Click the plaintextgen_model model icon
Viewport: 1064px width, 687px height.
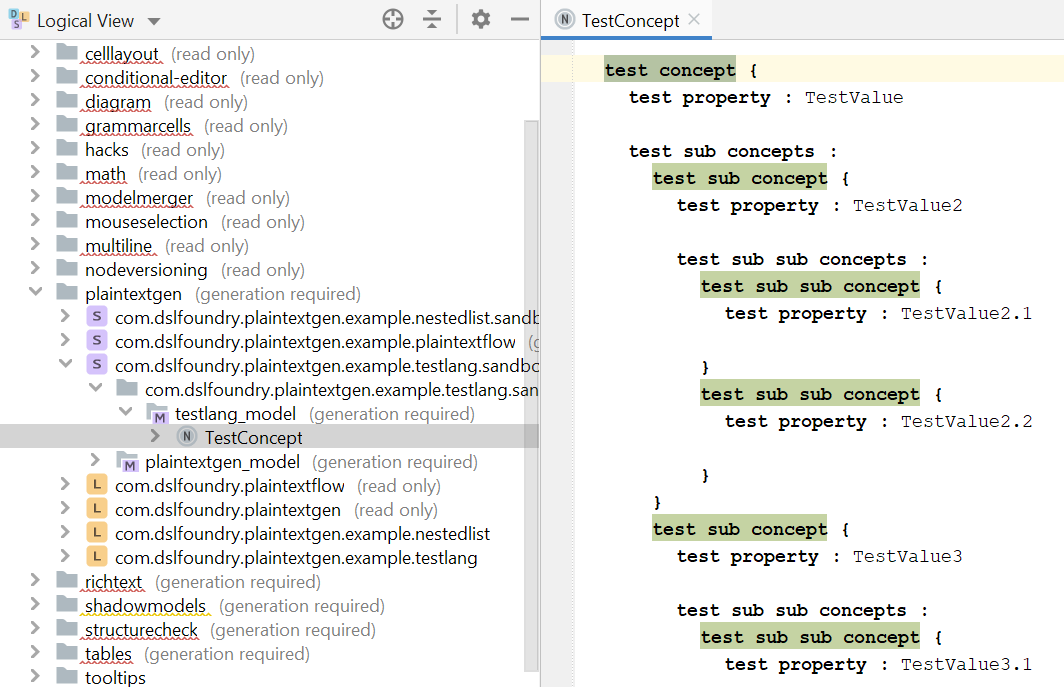pos(127,461)
